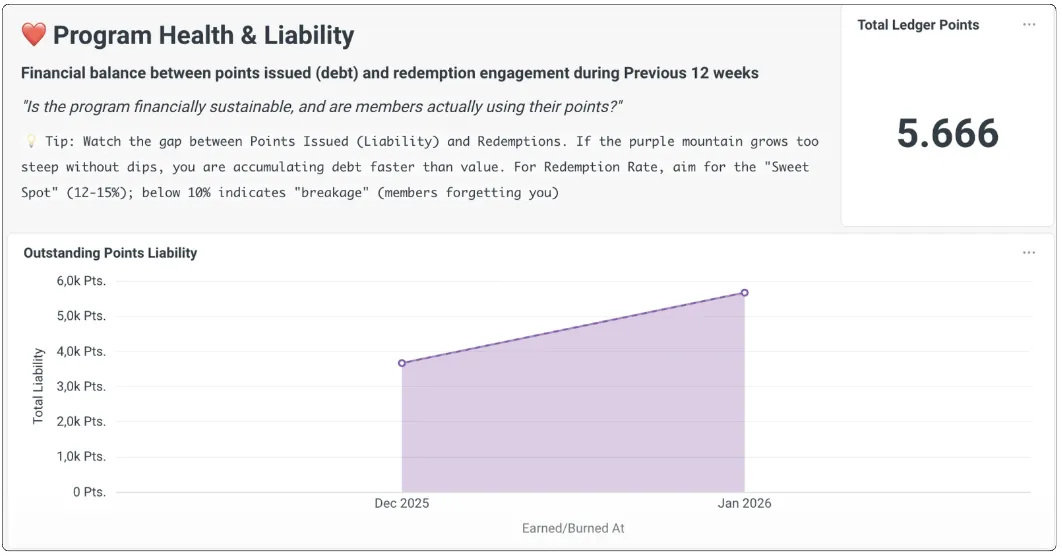Click the Dec 2025 x-axis label
Screen dimensions: 1062x556
[x=402, y=504]
